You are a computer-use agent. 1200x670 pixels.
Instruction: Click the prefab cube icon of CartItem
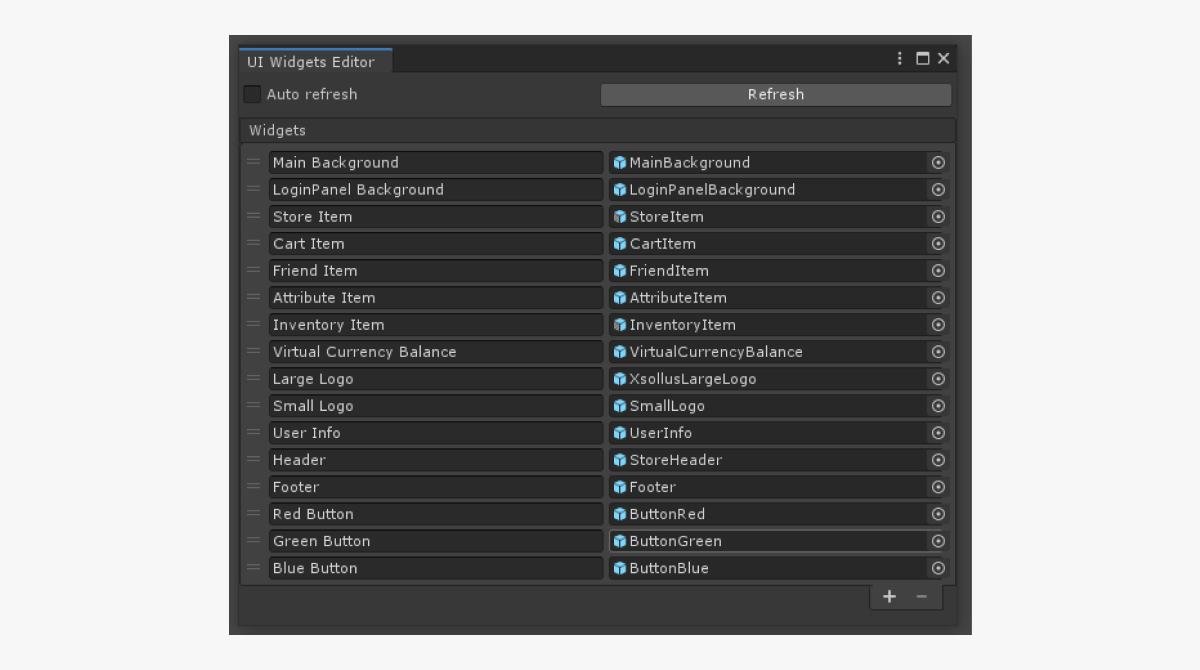pyautogui.click(x=620, y=244)
